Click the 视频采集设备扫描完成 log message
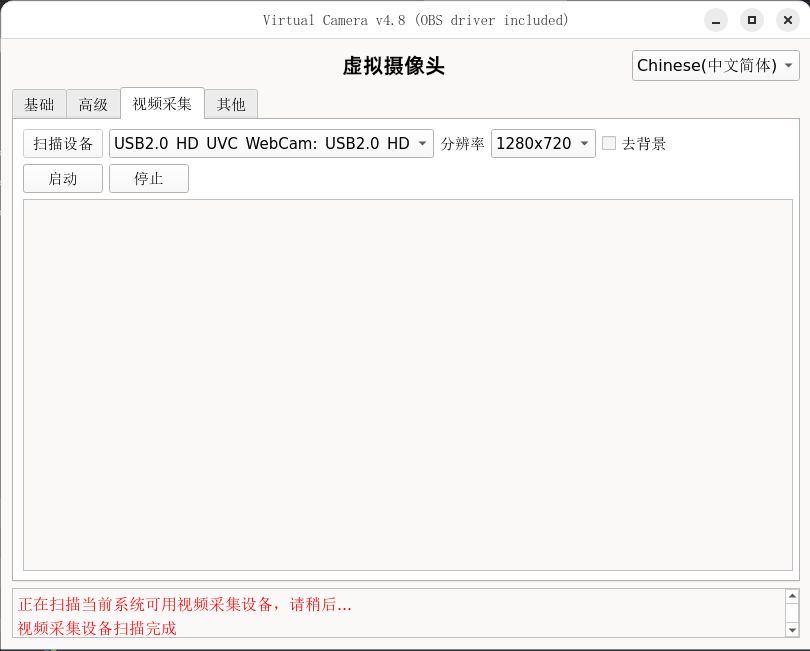The image size is (810, 651). tap(97, 628)
